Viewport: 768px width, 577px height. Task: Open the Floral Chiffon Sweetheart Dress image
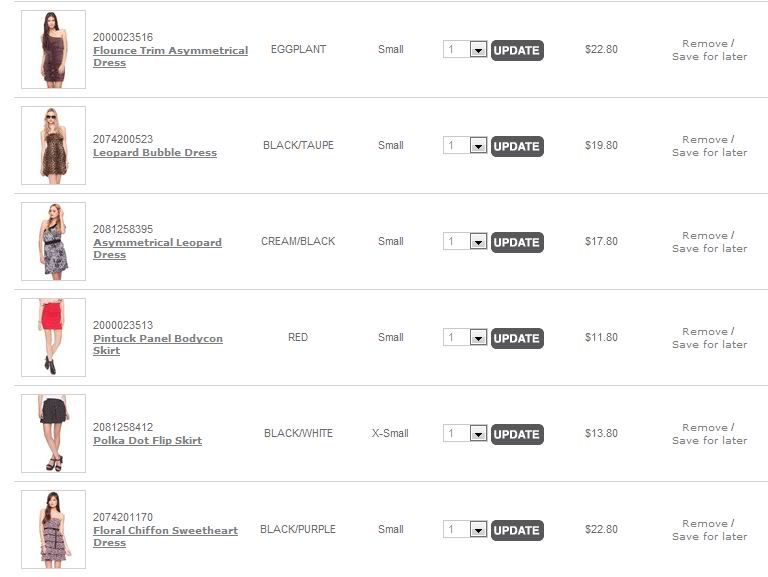(53, 529)
